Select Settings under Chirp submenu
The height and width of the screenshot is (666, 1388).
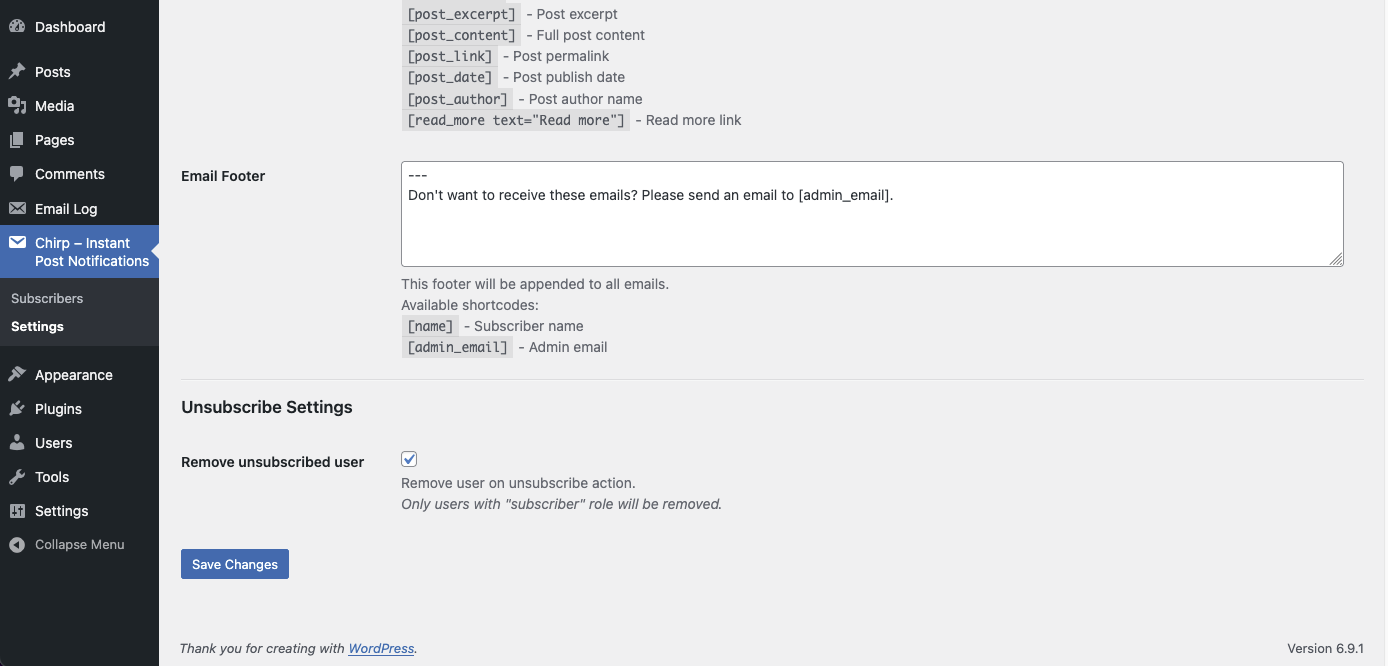37,326
